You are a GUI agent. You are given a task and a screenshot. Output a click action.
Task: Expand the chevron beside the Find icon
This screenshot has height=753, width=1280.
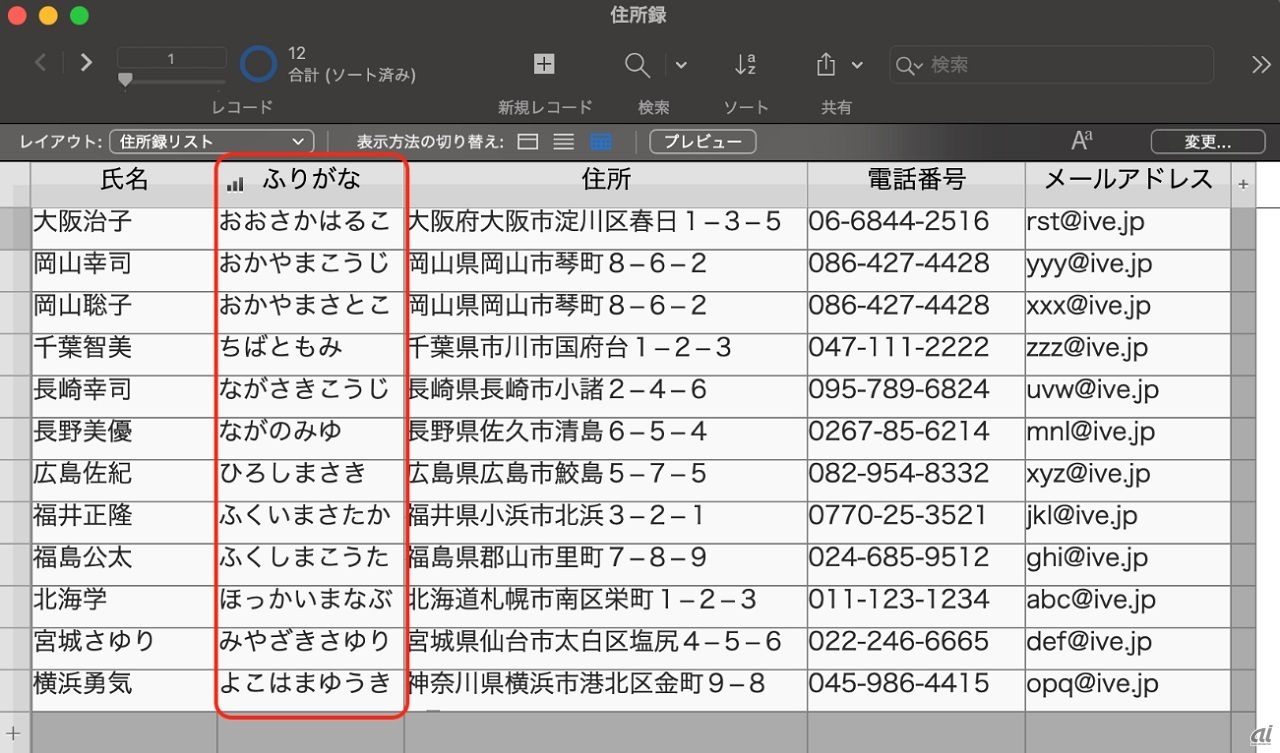(681, 65)
